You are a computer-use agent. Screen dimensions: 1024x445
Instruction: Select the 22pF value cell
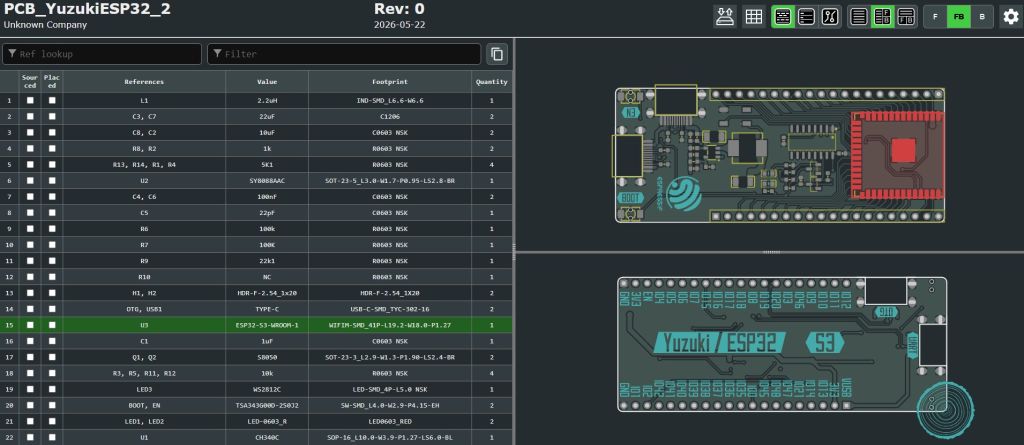pos(267,212)
